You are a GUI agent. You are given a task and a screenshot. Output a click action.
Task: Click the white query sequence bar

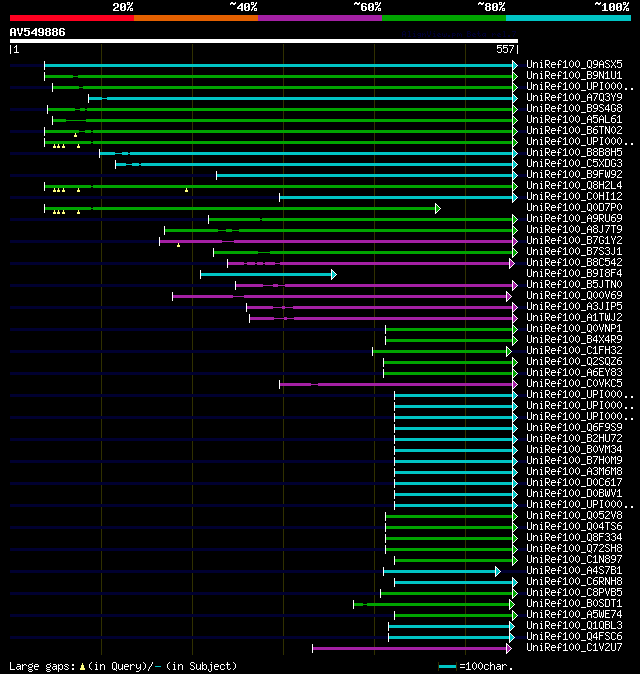pyautogui.click(x=264, y=41)
